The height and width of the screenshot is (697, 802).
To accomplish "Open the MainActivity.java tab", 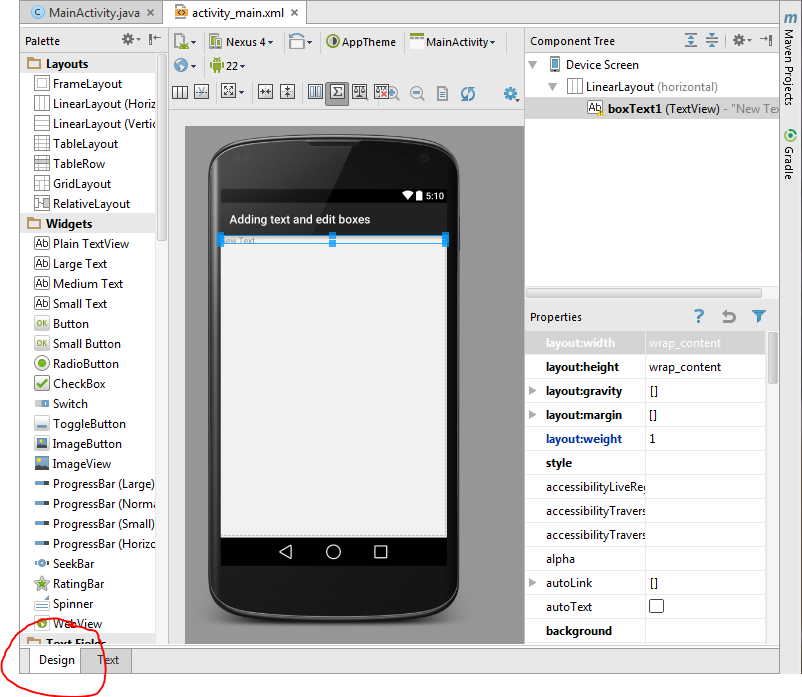I will tap(94, 13).
